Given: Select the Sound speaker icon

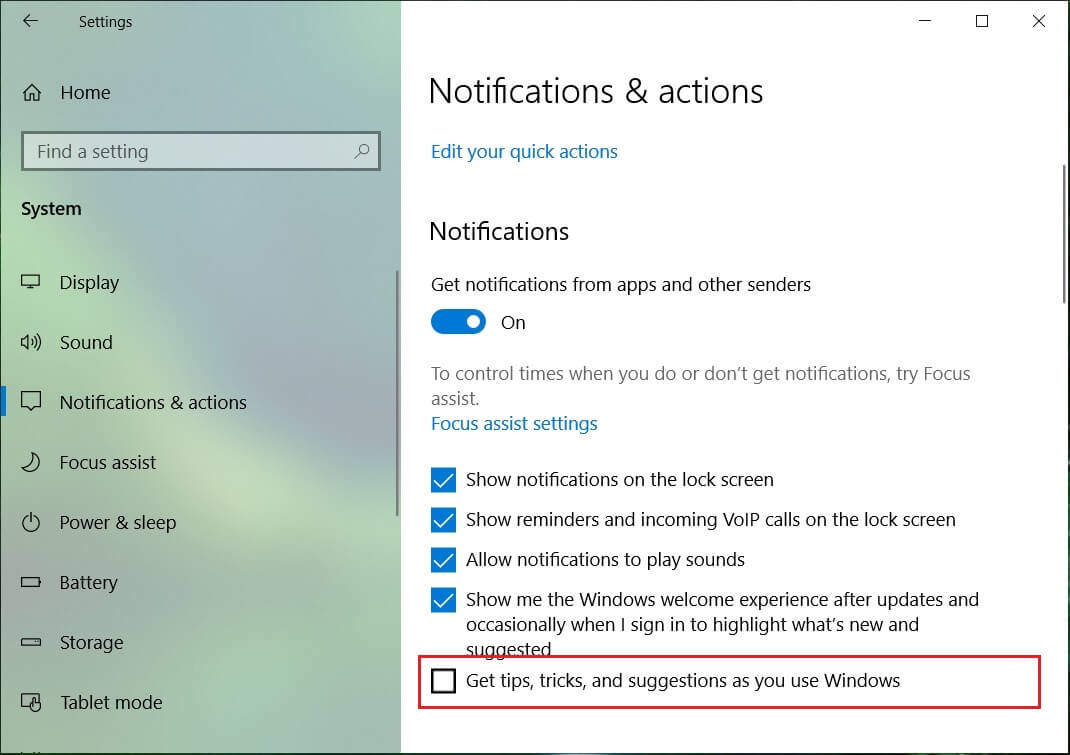Looking at the screenshot, I should 31,342.
